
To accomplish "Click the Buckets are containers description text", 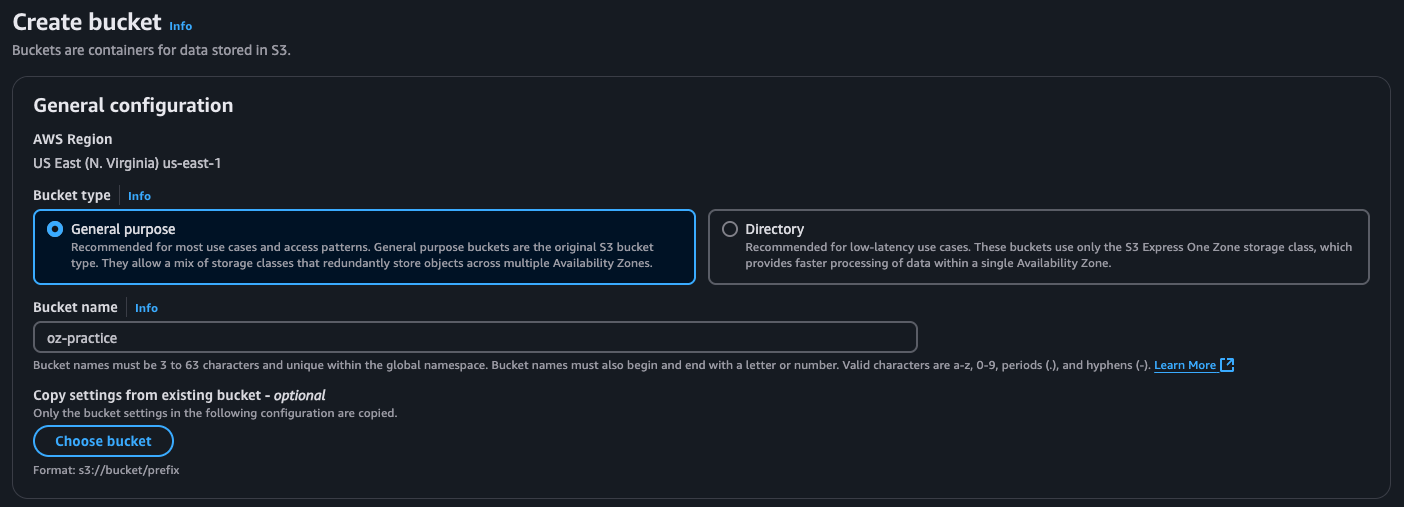I will (151, 49).
